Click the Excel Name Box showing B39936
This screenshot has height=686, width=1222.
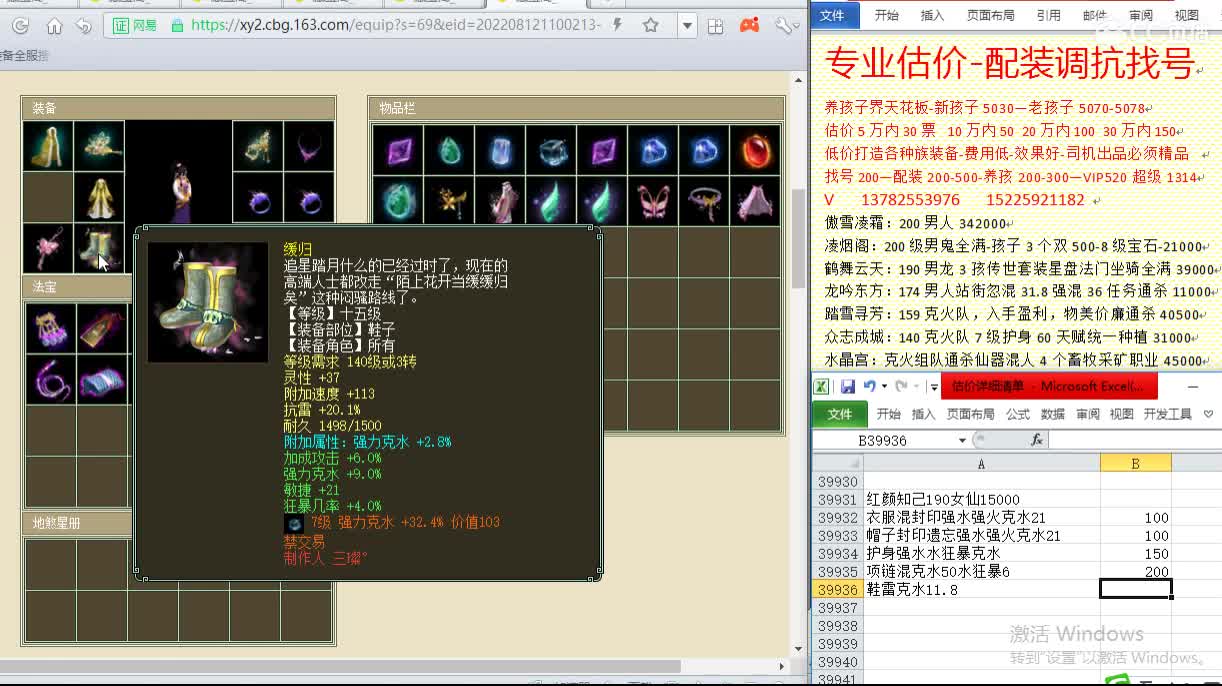[885, 440]
